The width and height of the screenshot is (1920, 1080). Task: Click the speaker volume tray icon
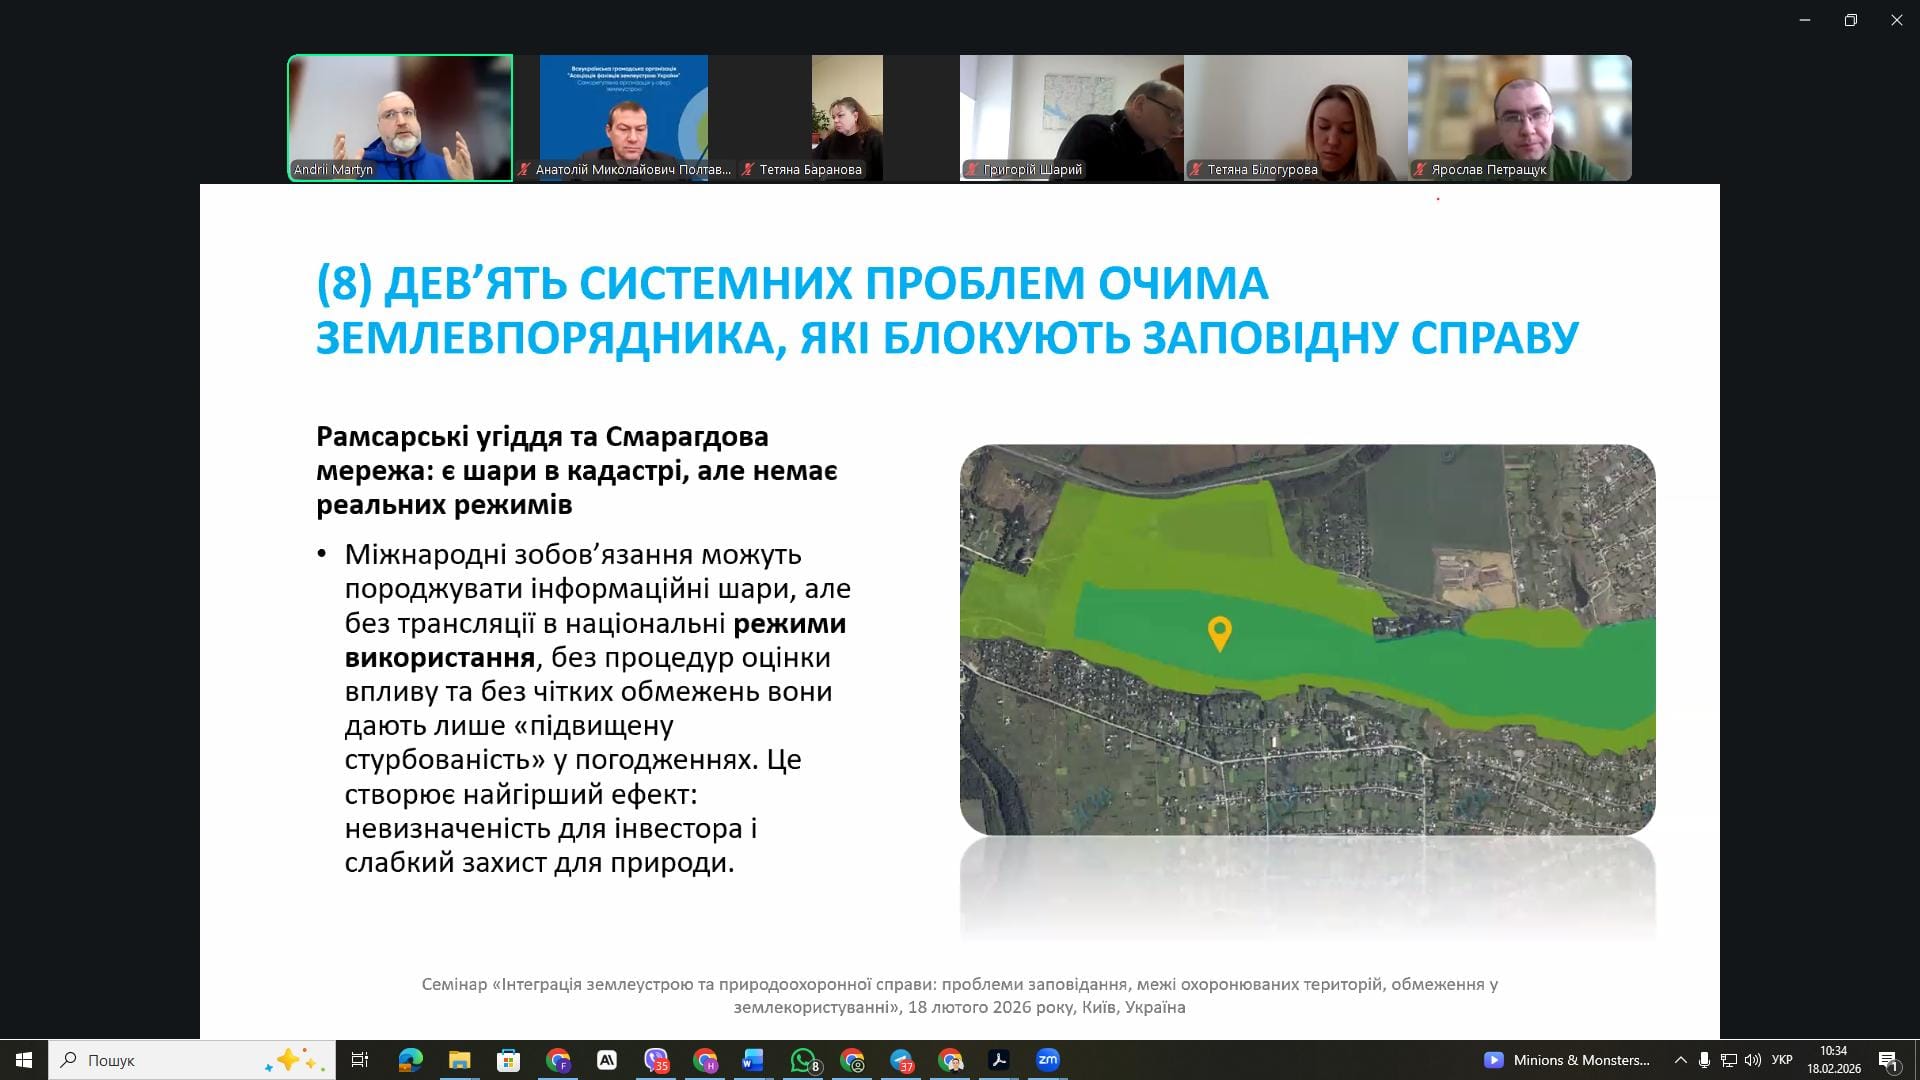[1752, 1060]
